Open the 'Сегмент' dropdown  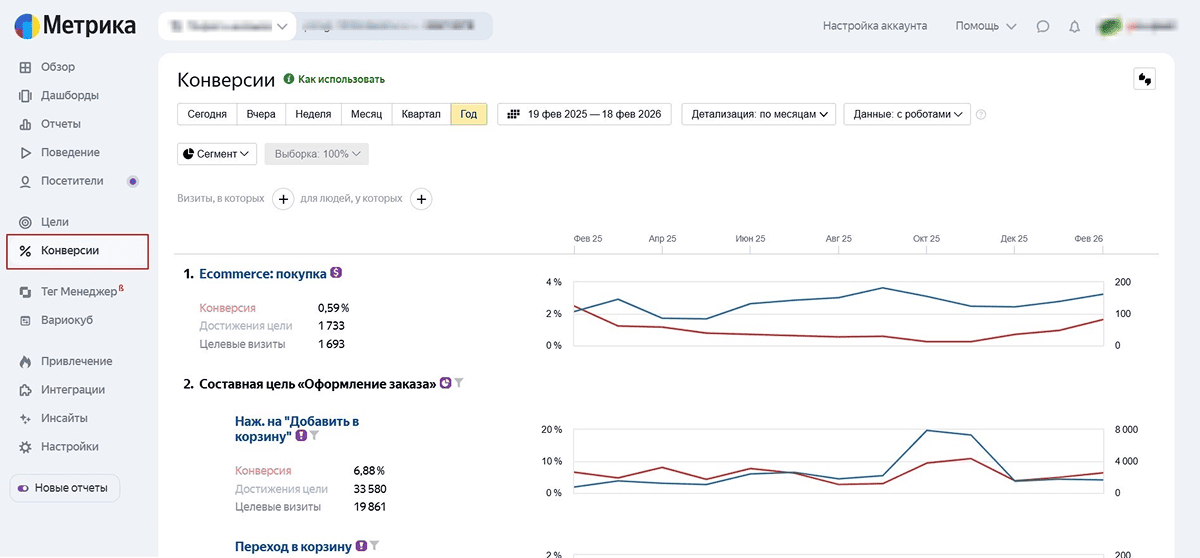(x=217, y=154)
